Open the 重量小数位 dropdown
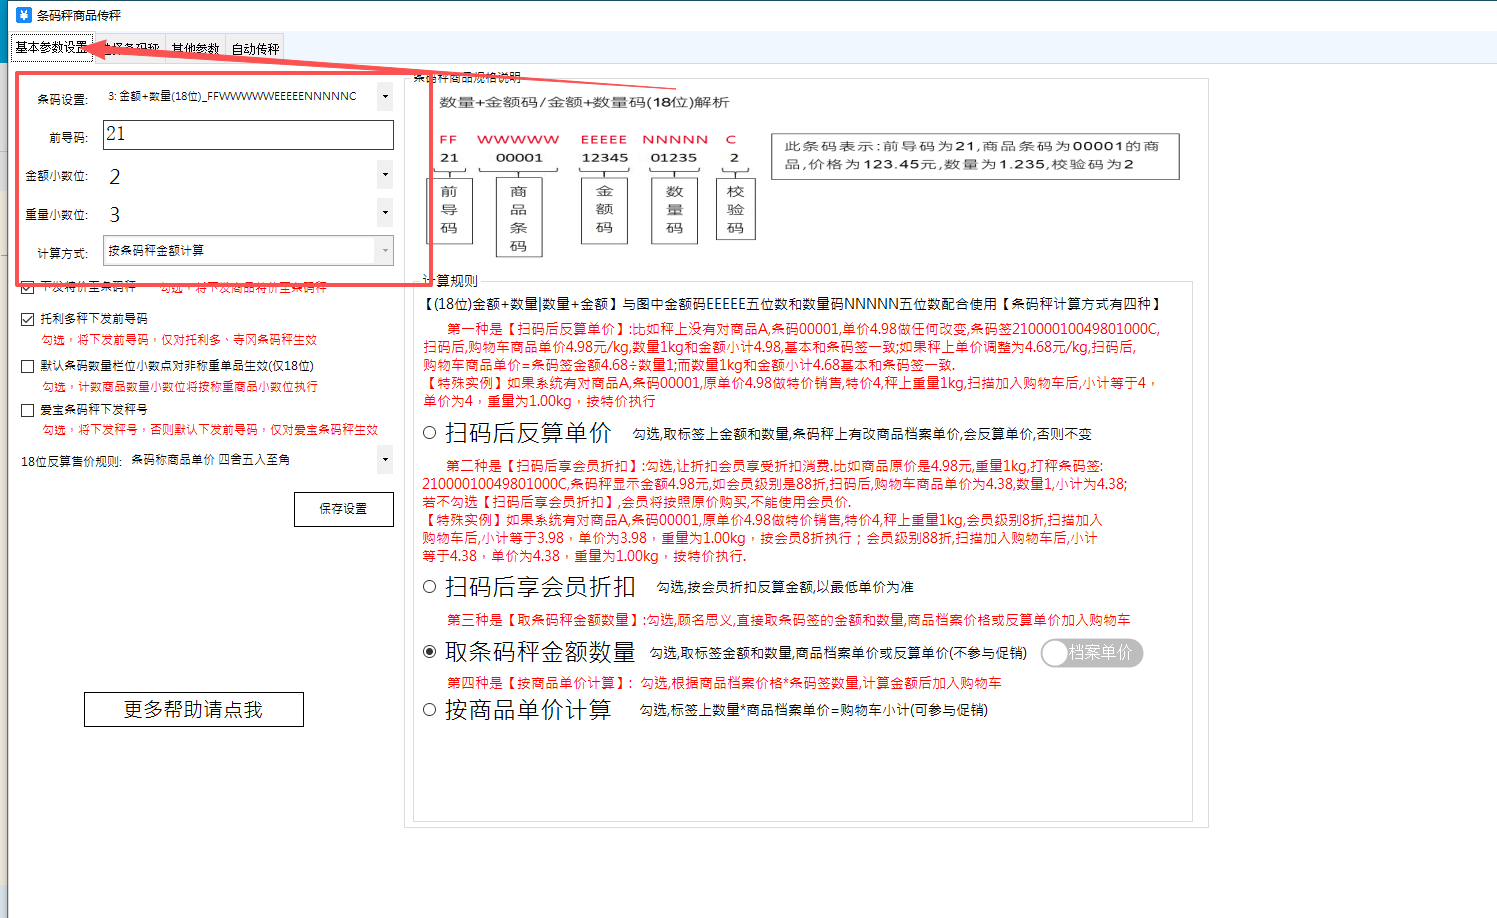This screenshot has width=1497, height=918. (x=385, y=213)
